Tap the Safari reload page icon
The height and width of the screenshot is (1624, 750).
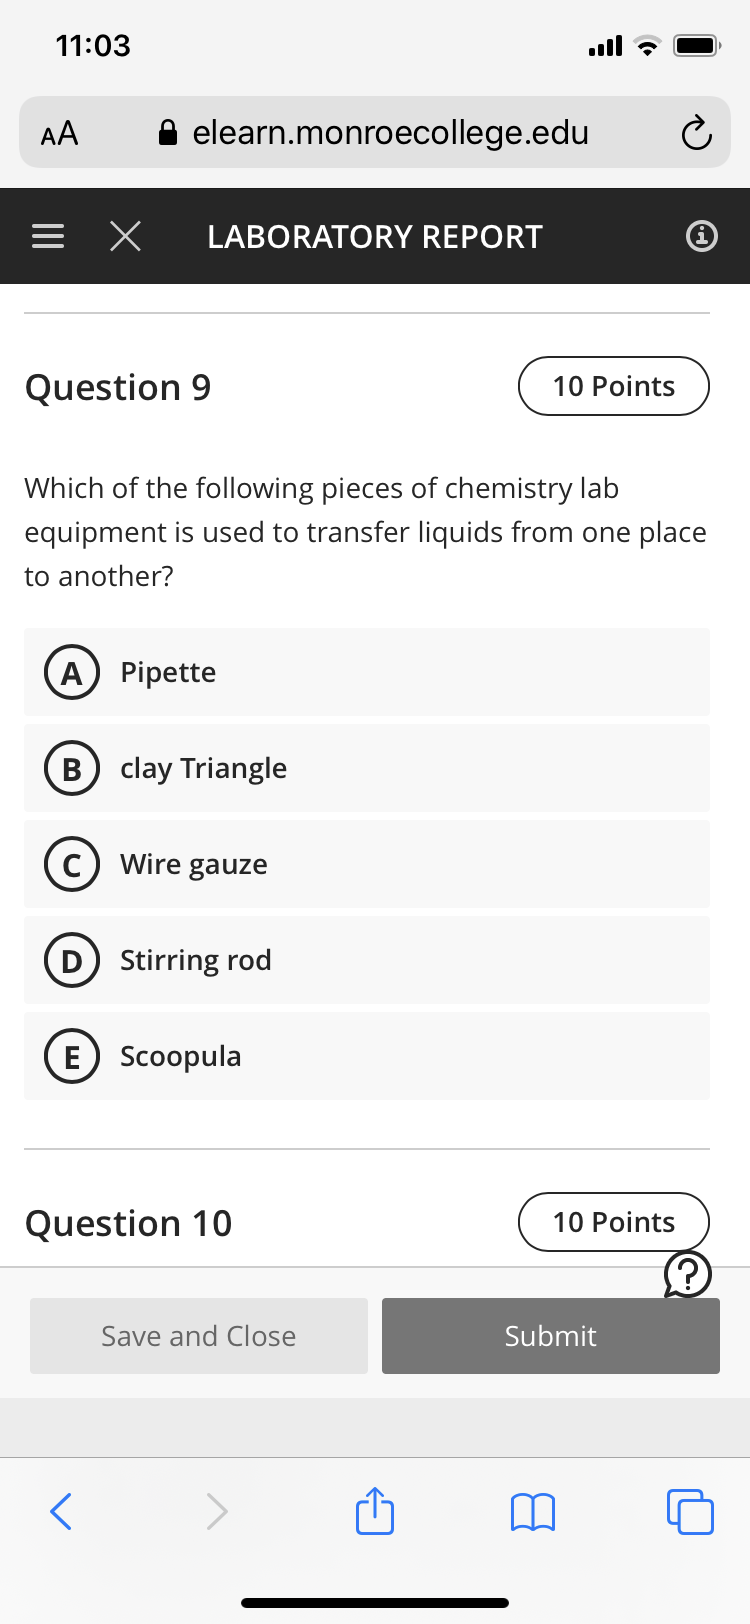pyautogui.click(x=696, y=133)
